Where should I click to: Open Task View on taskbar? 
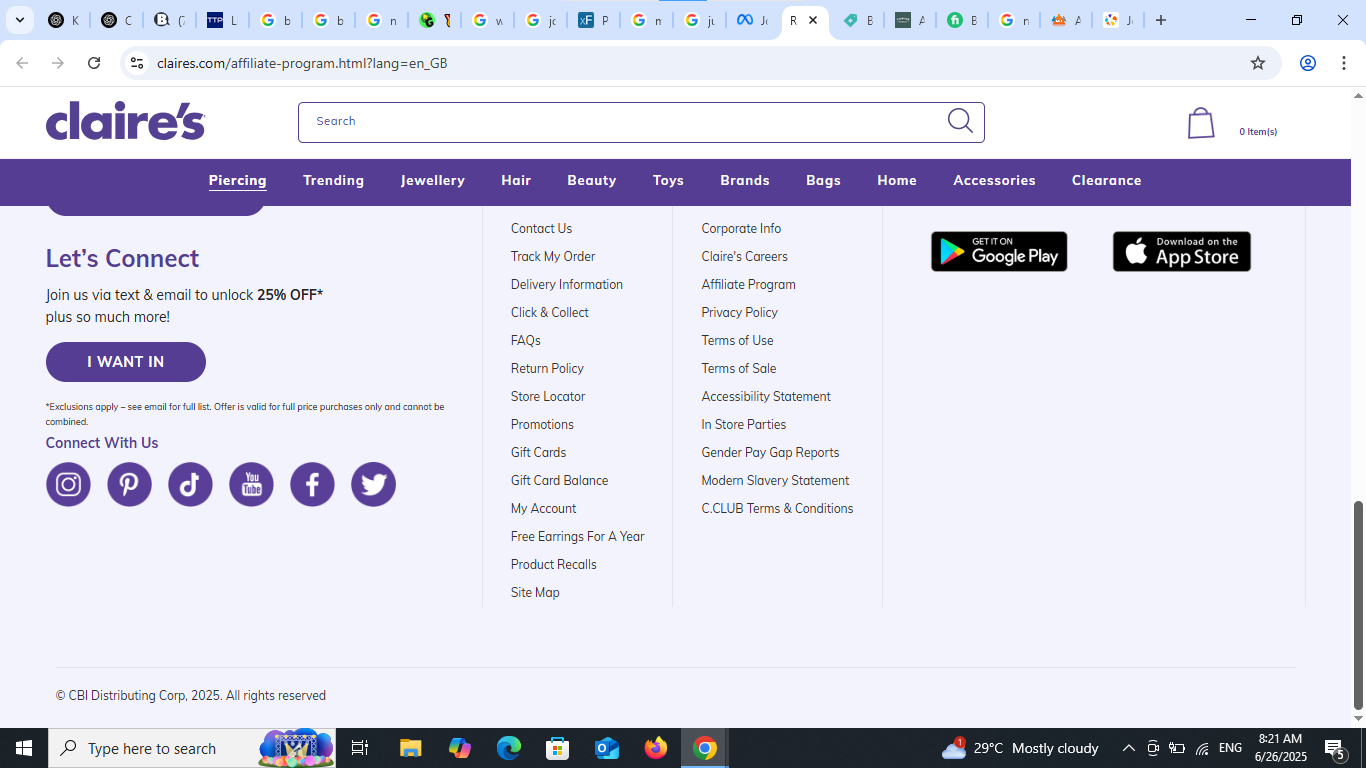pos(360,748)
